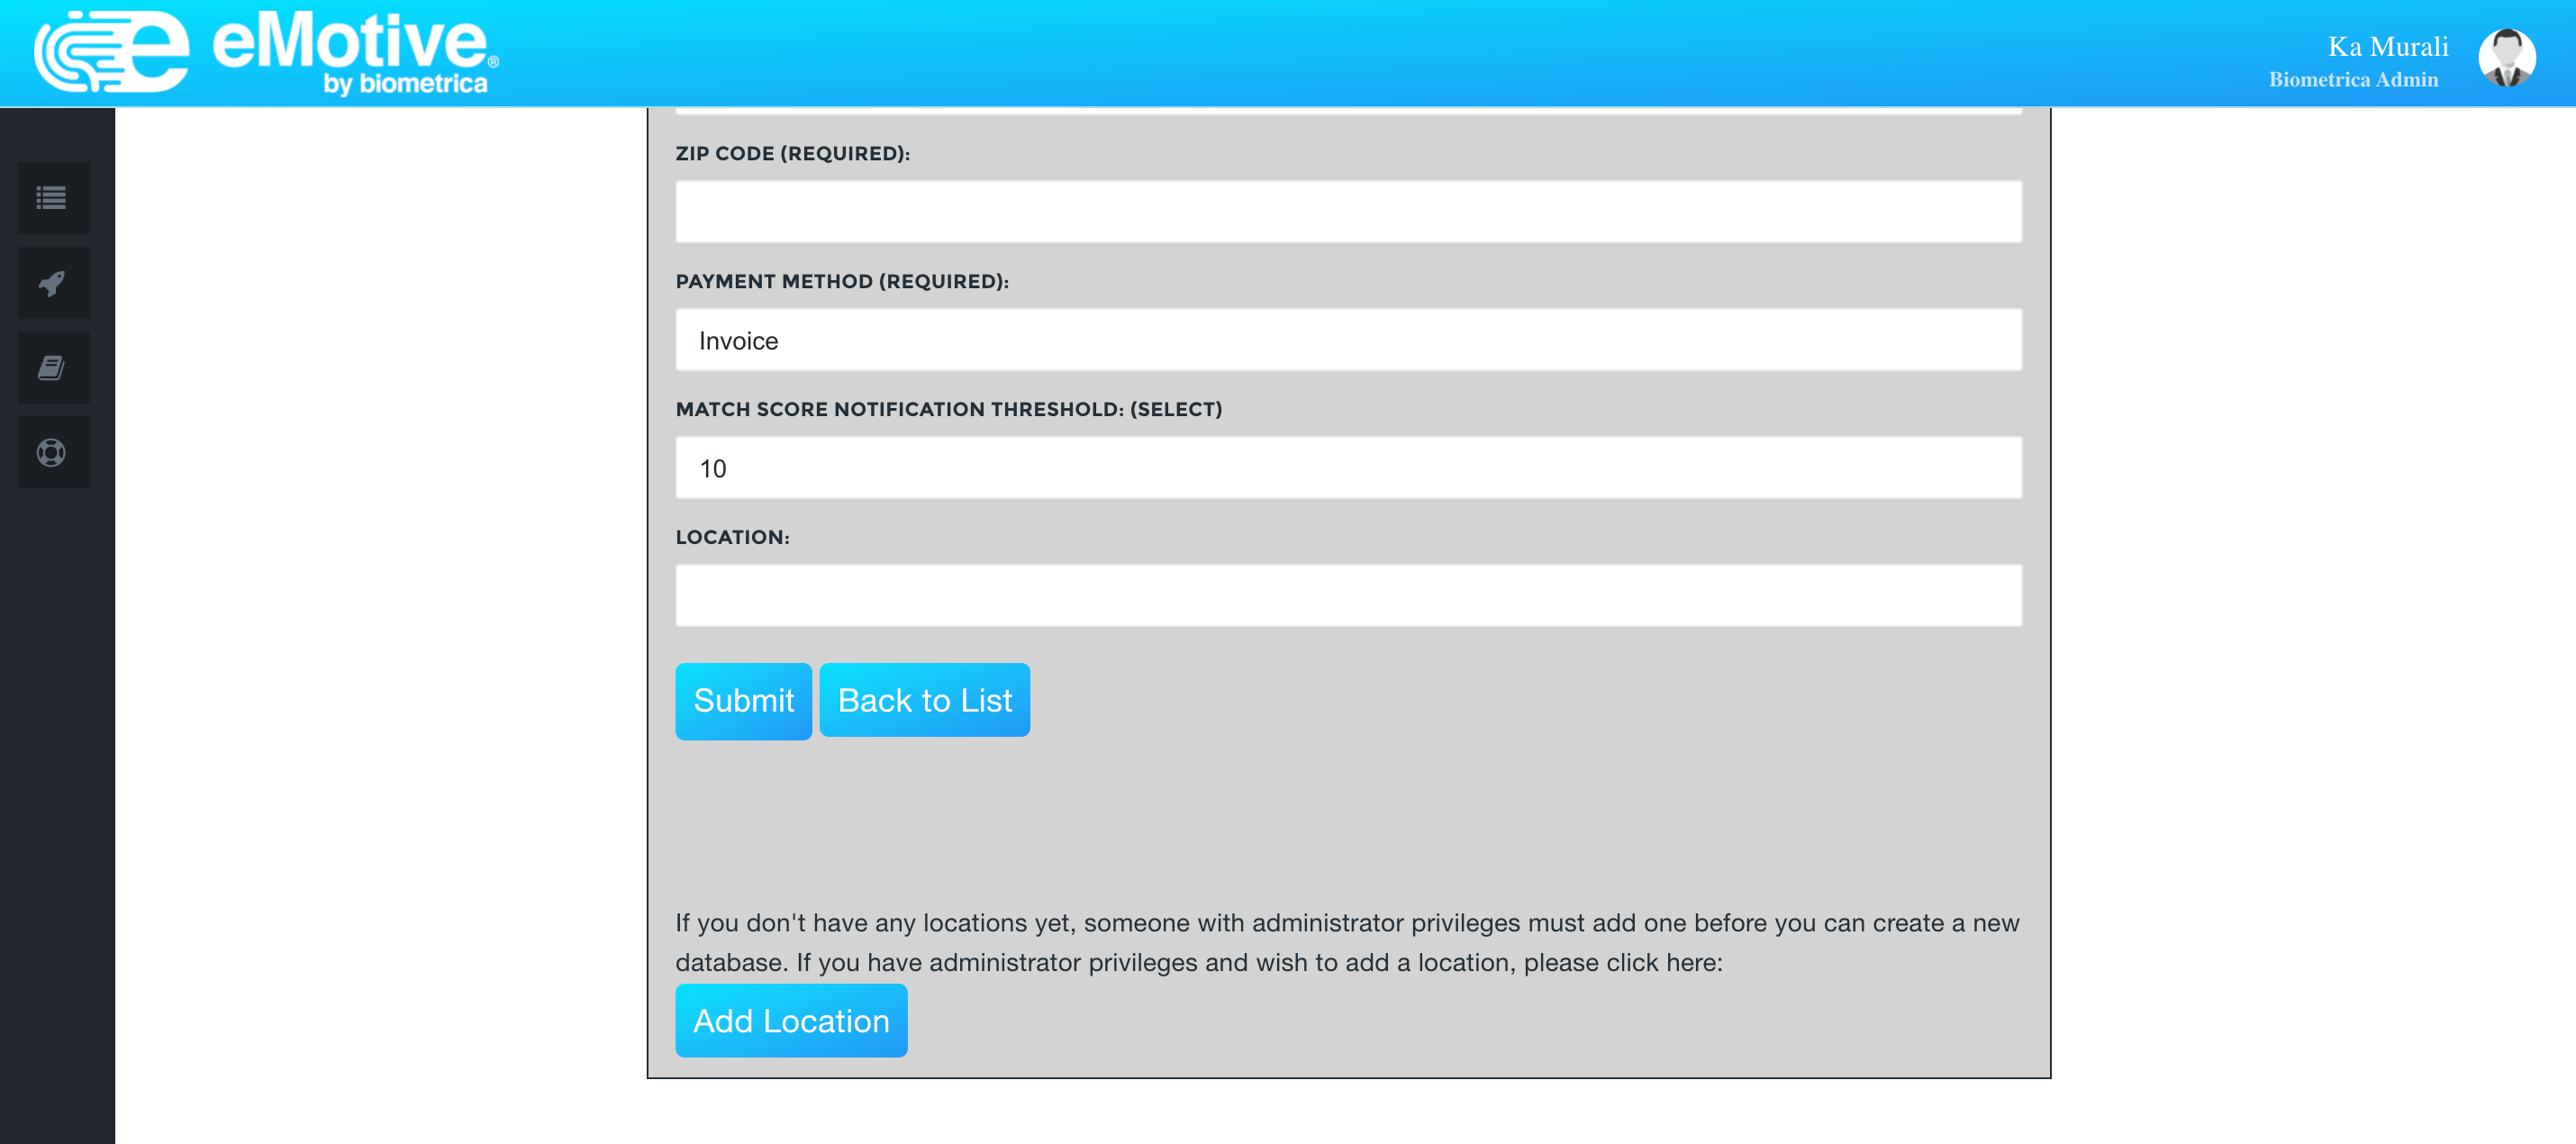Click the life ring support icon
The height and width of the screenshot is (1144, 2576).
coord(53,453)
